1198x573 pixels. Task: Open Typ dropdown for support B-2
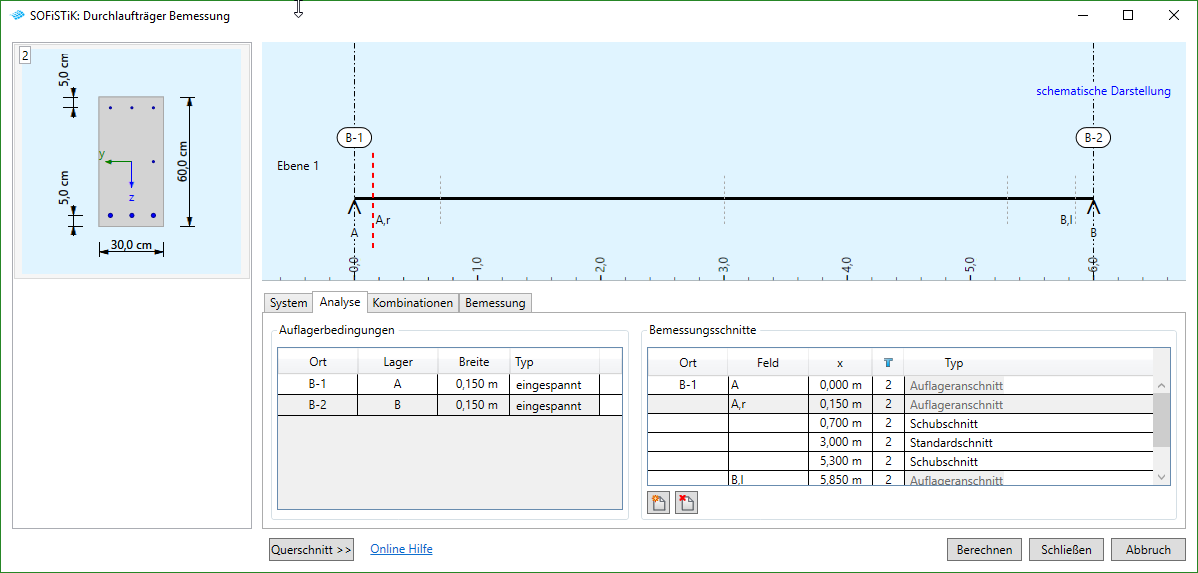click(x=555, y=405)
